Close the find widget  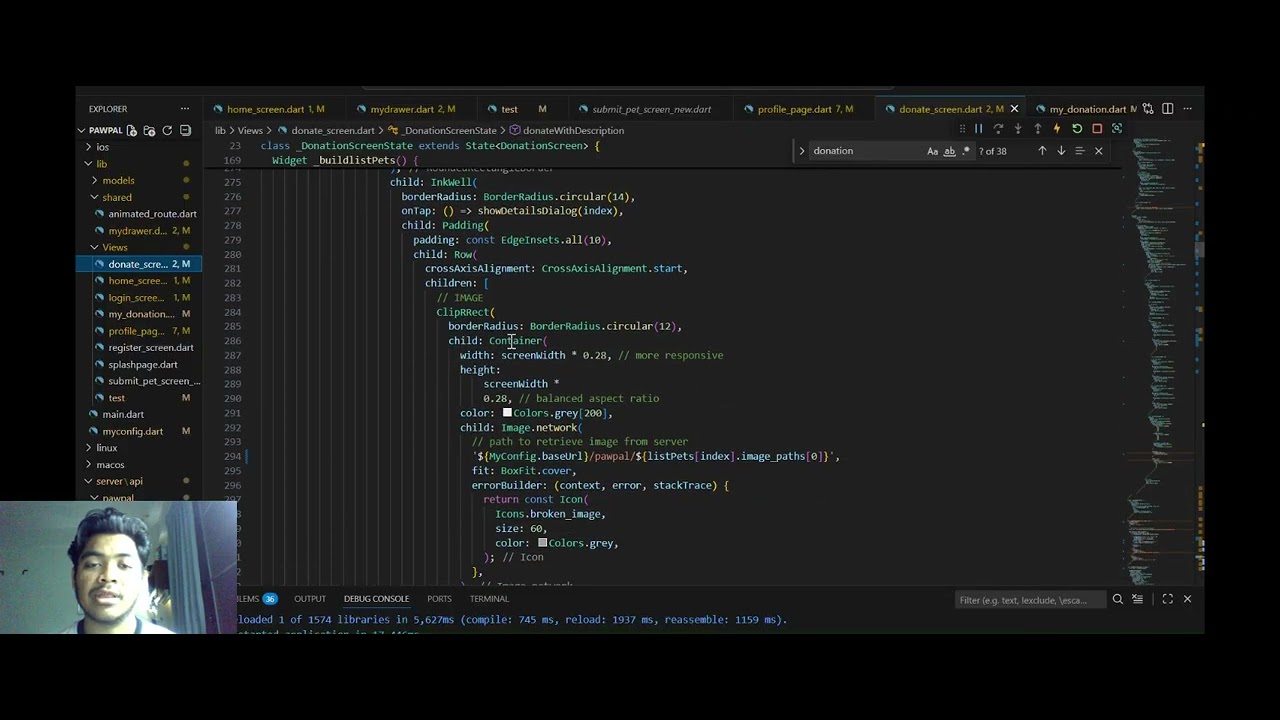[x=1099, y=151]
